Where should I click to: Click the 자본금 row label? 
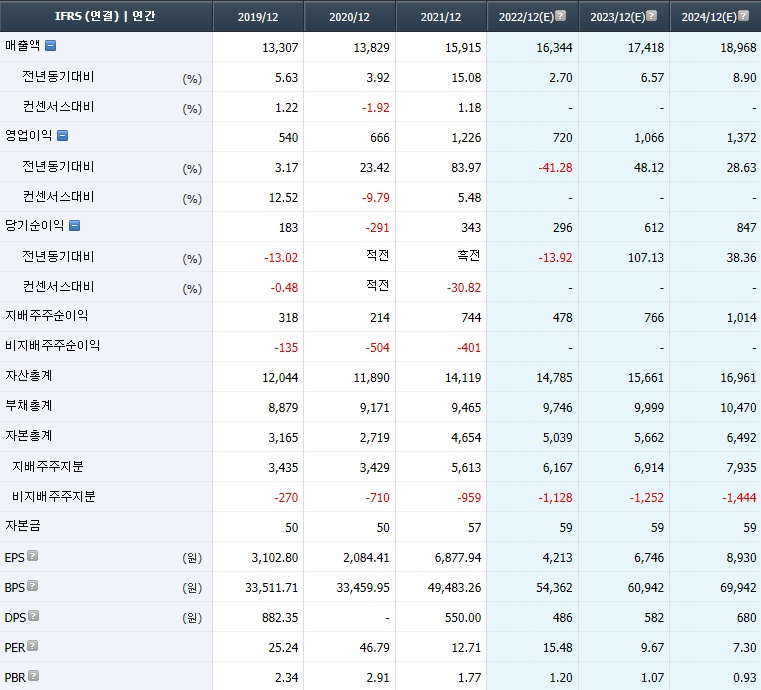point(22,526)
